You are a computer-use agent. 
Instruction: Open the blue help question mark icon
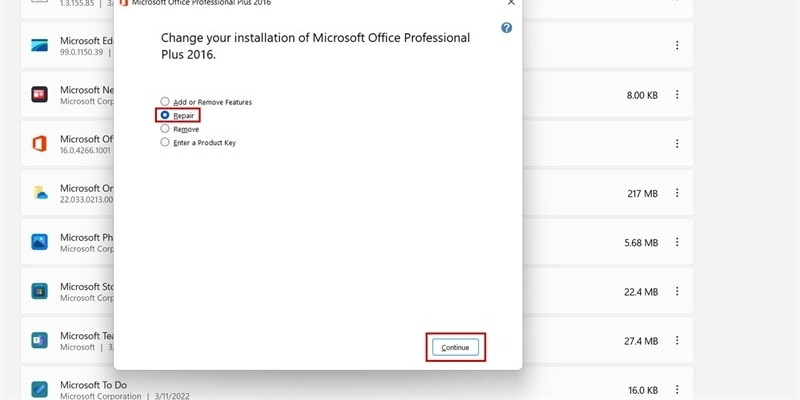tap(506, 28)
